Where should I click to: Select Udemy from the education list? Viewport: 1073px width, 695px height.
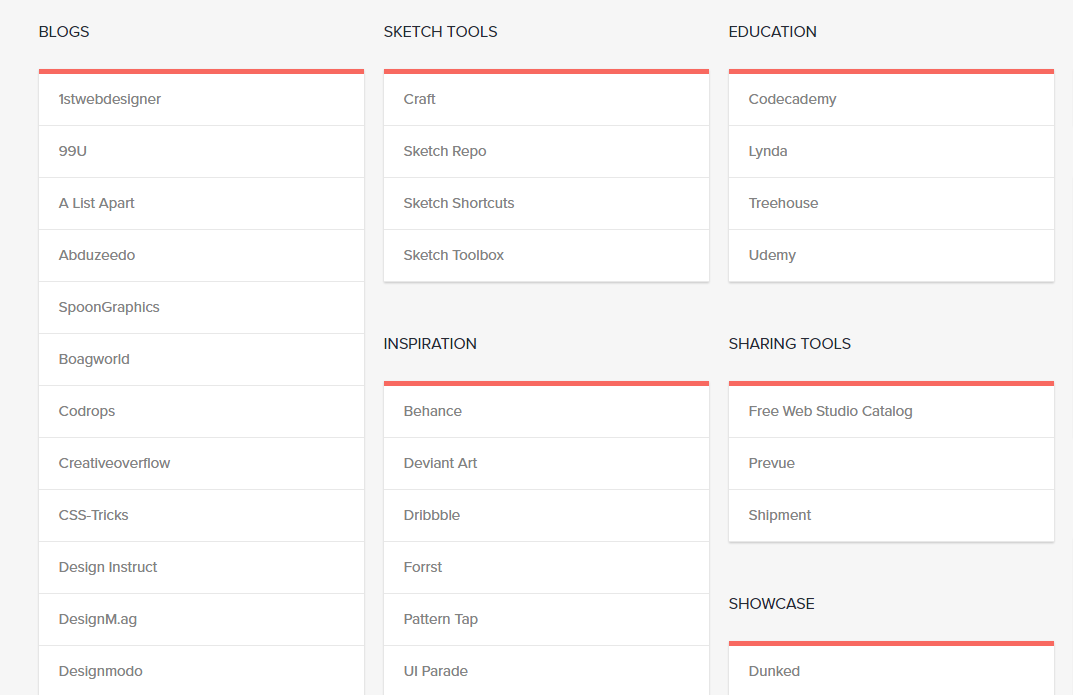coord(771,255)
